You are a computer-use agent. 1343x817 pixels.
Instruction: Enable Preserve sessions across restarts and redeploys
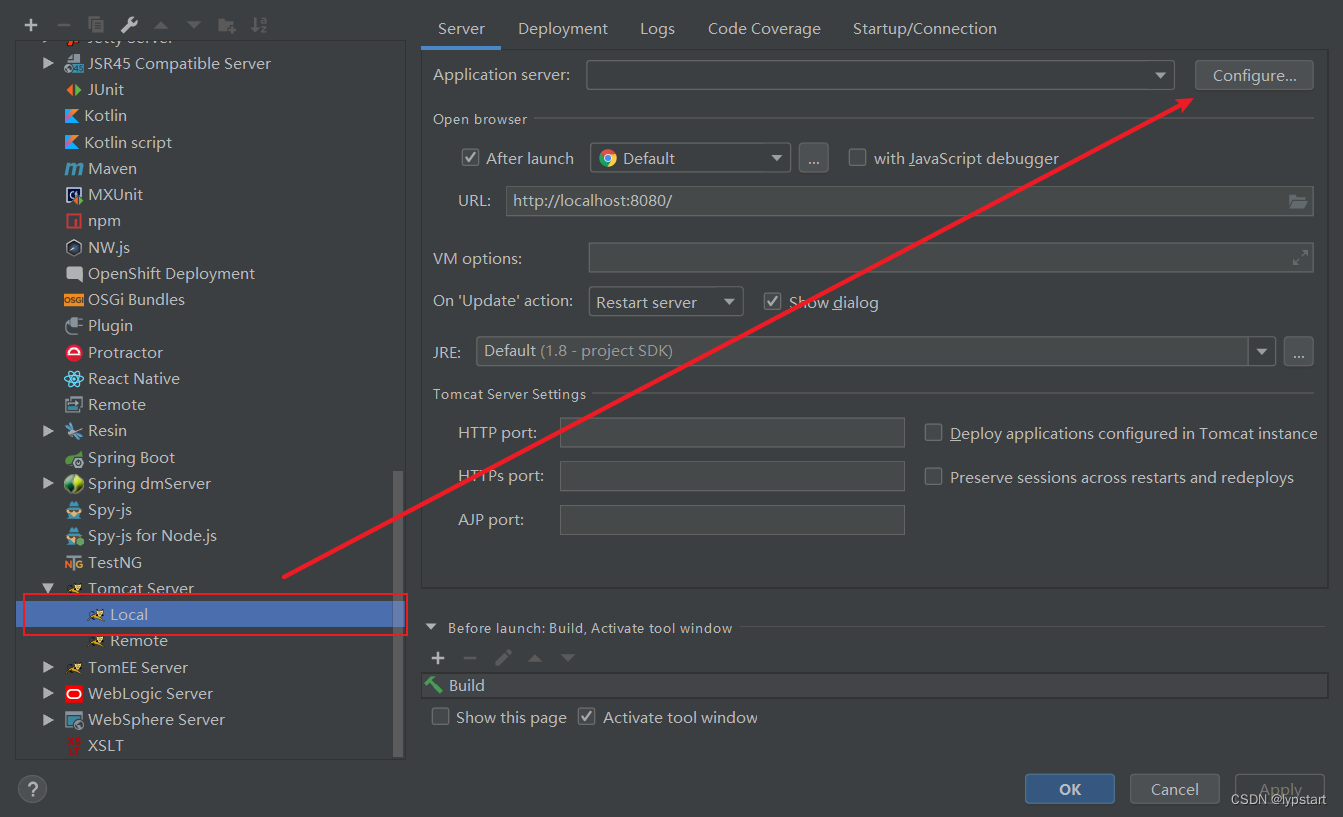pyautogui.click(x=933, y=477)
